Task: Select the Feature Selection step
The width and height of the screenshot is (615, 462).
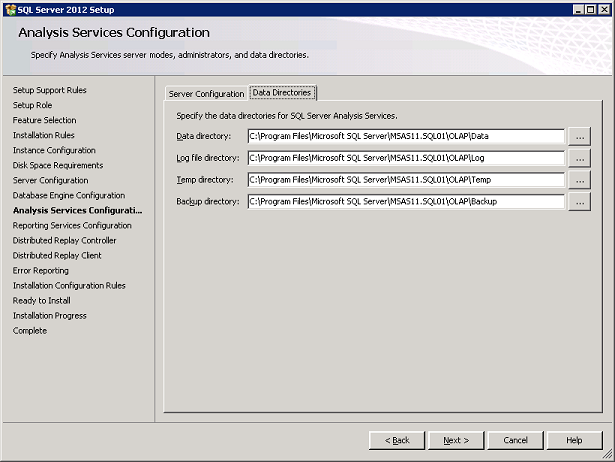Action: point(44,120)
